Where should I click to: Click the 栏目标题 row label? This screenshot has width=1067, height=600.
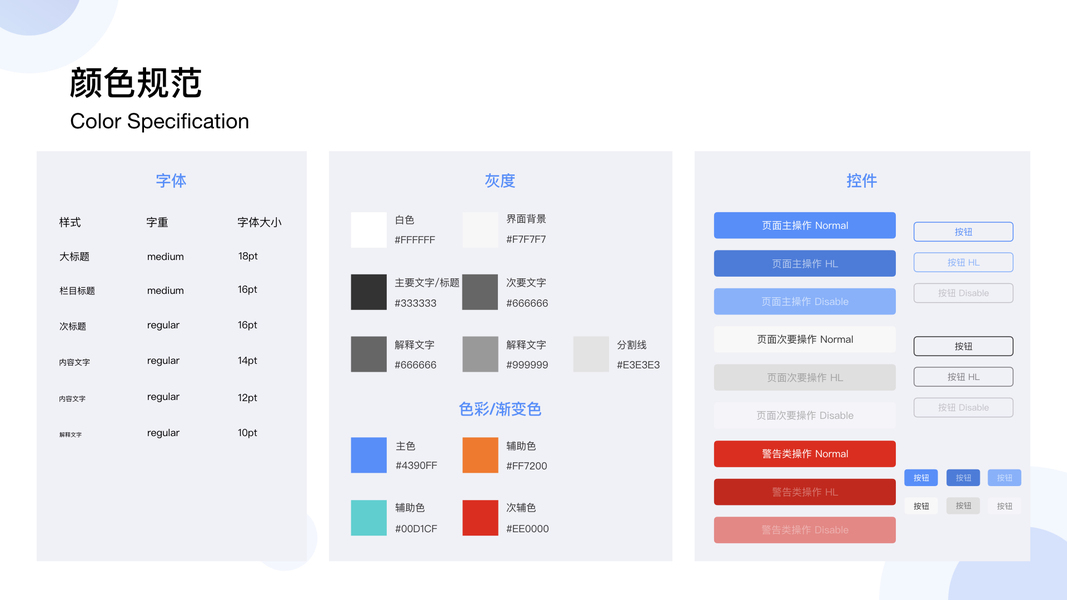coord(77,290)
